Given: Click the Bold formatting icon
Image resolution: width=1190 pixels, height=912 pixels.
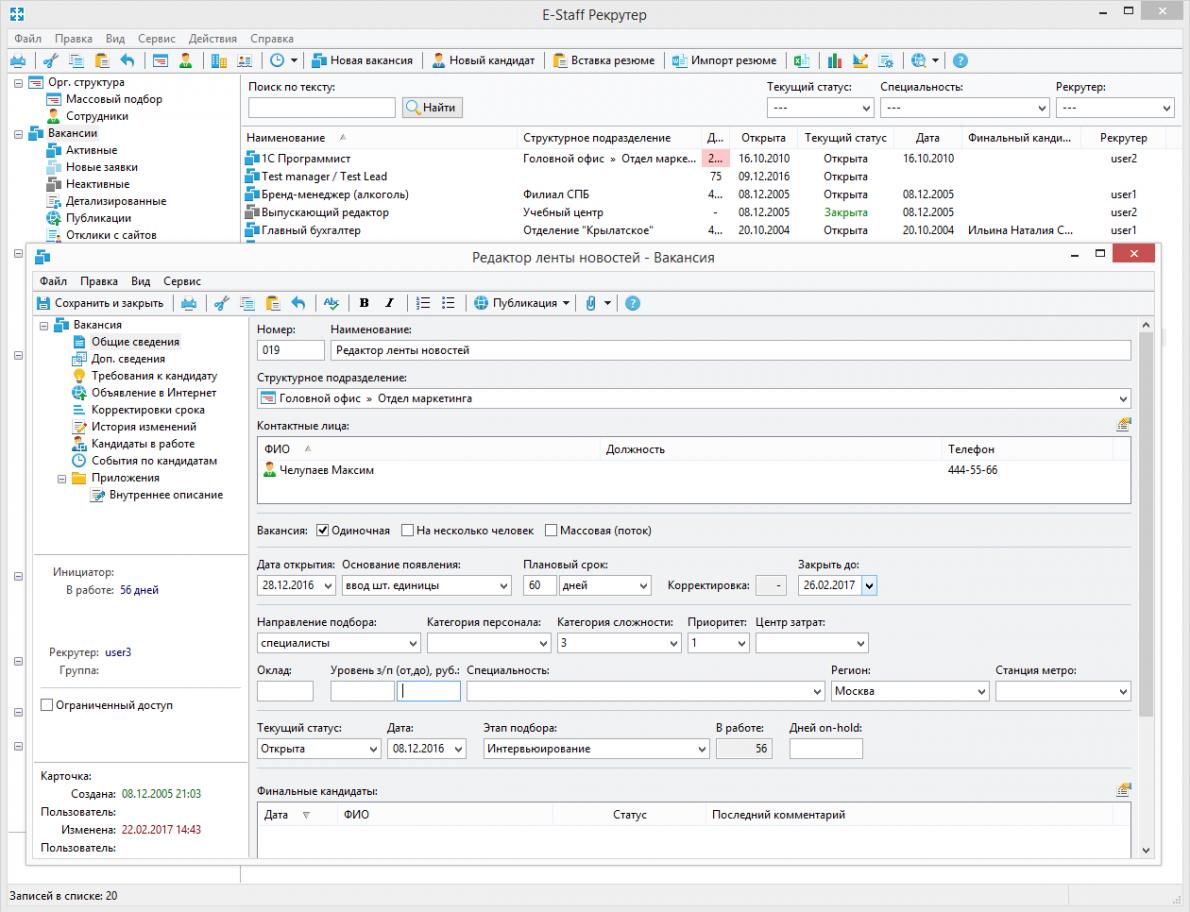Looking at the screenshot, I should 364,303.
